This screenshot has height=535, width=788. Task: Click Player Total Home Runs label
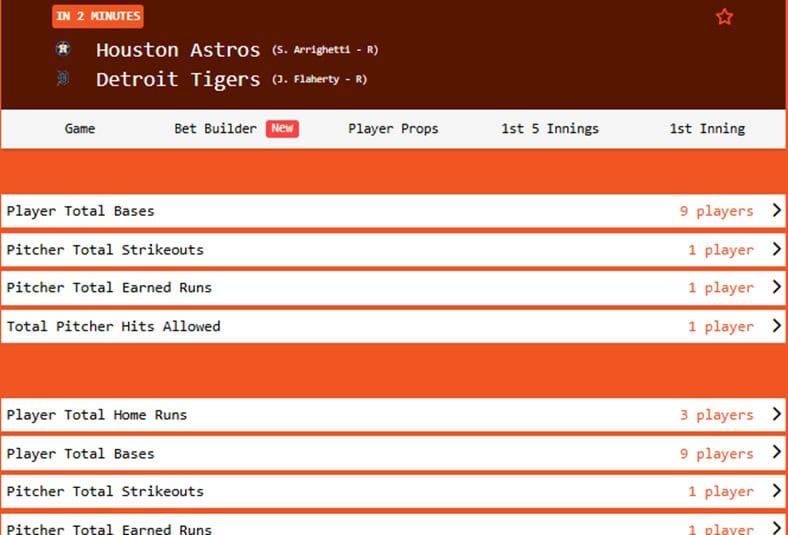coord(96,415)
